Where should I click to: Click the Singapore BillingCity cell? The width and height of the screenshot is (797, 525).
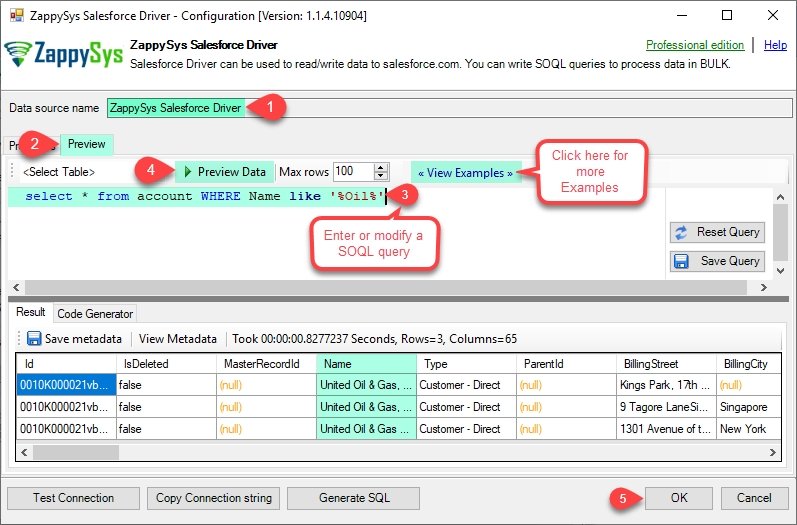749,407
